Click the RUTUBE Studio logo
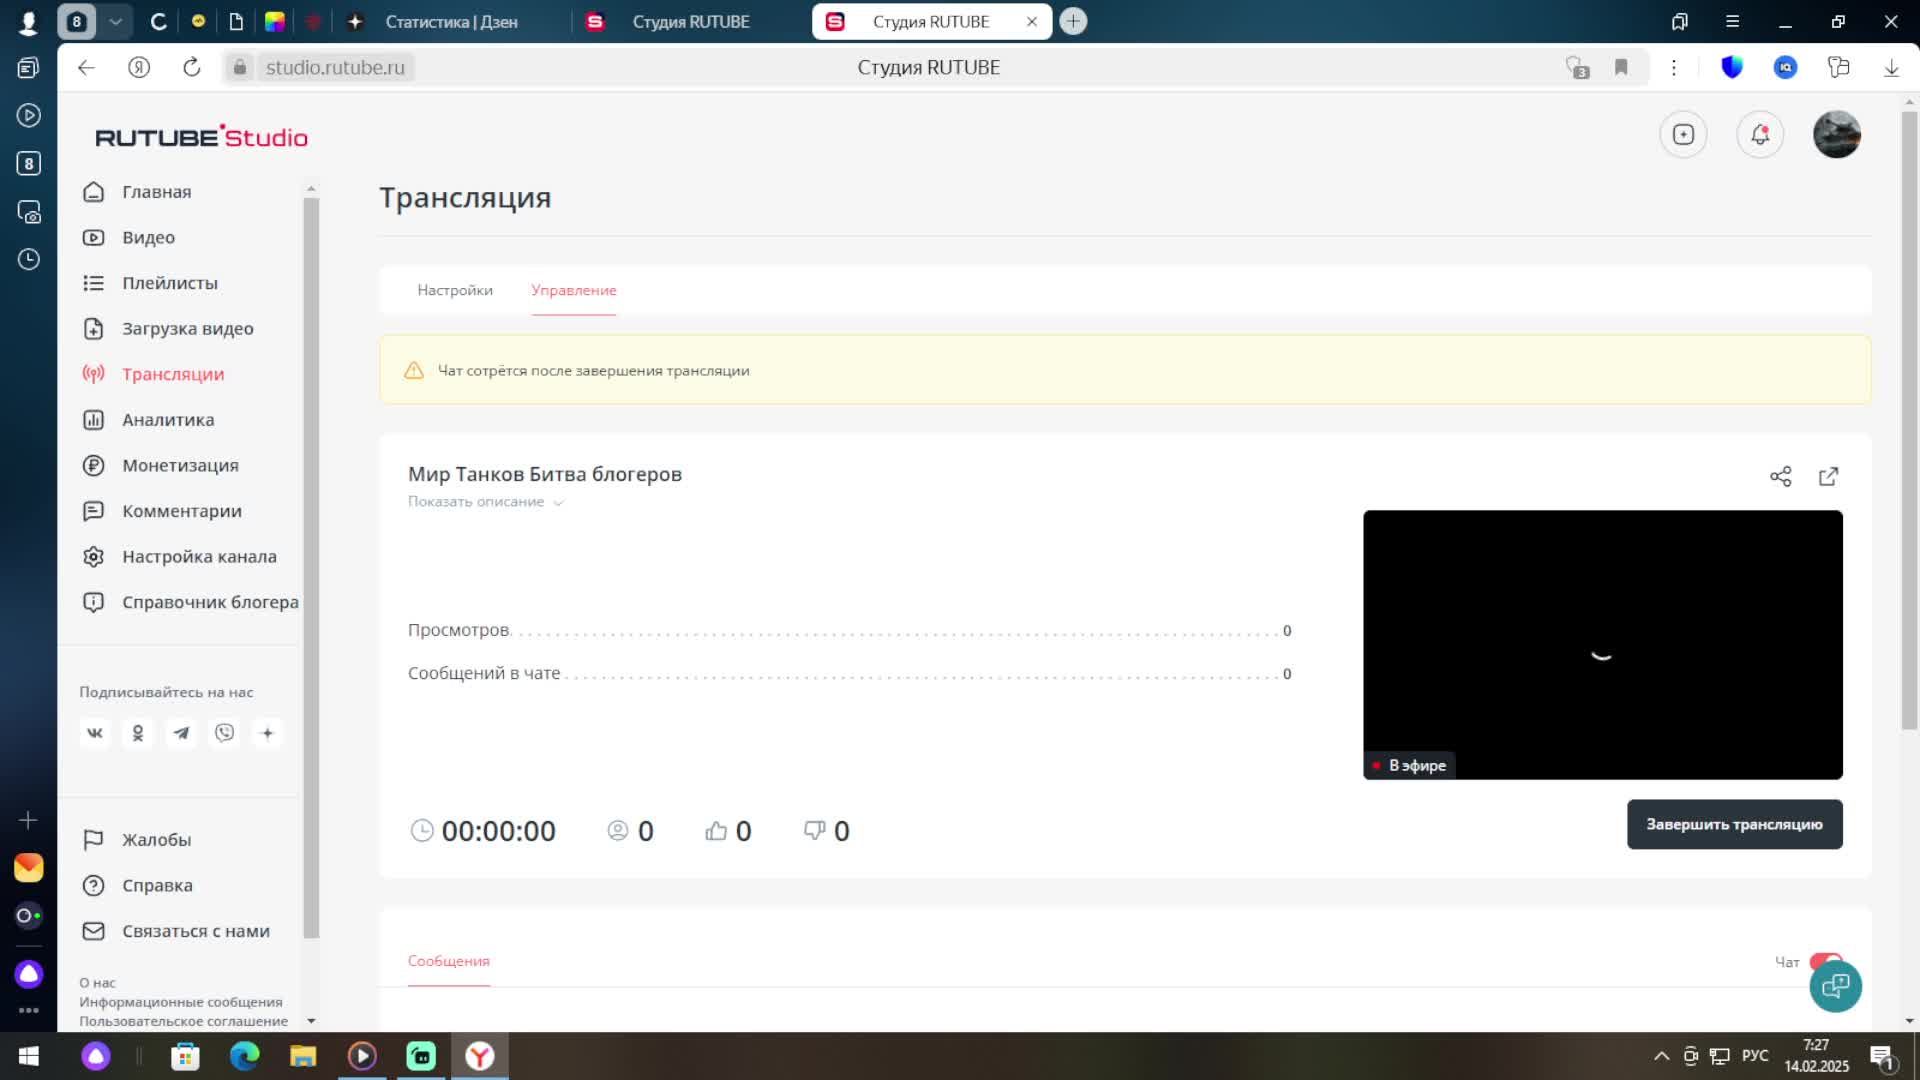1920x1080 pixels. point(201,137)
